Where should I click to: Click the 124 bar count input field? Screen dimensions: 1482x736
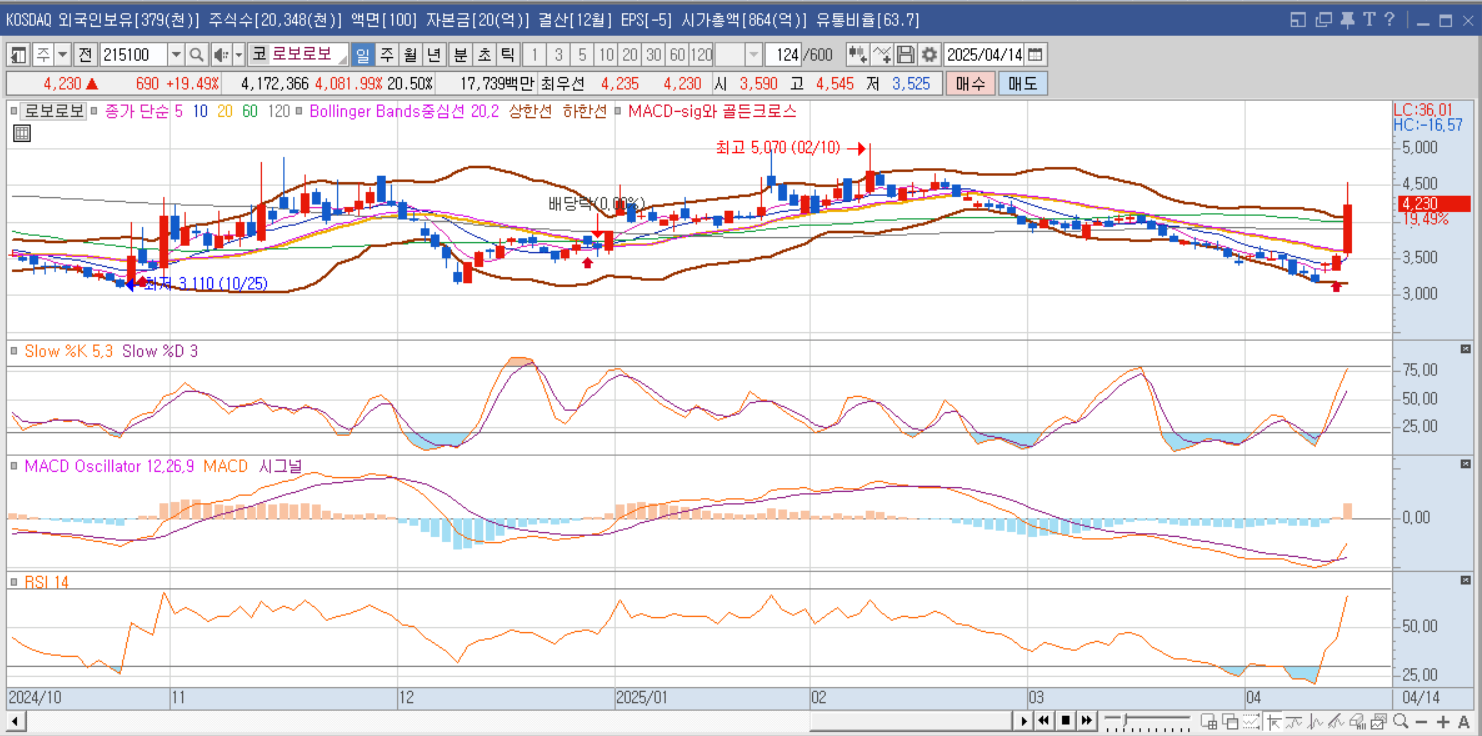click(783, 55)
